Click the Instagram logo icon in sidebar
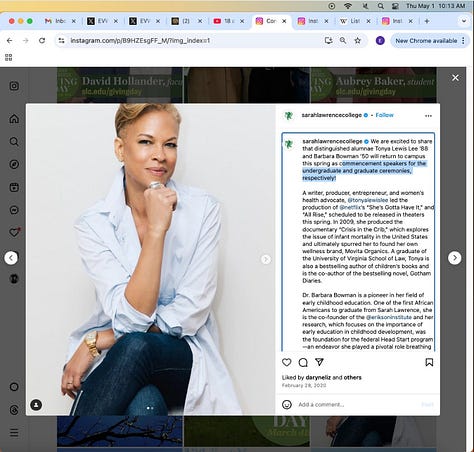 click(14, 86)
